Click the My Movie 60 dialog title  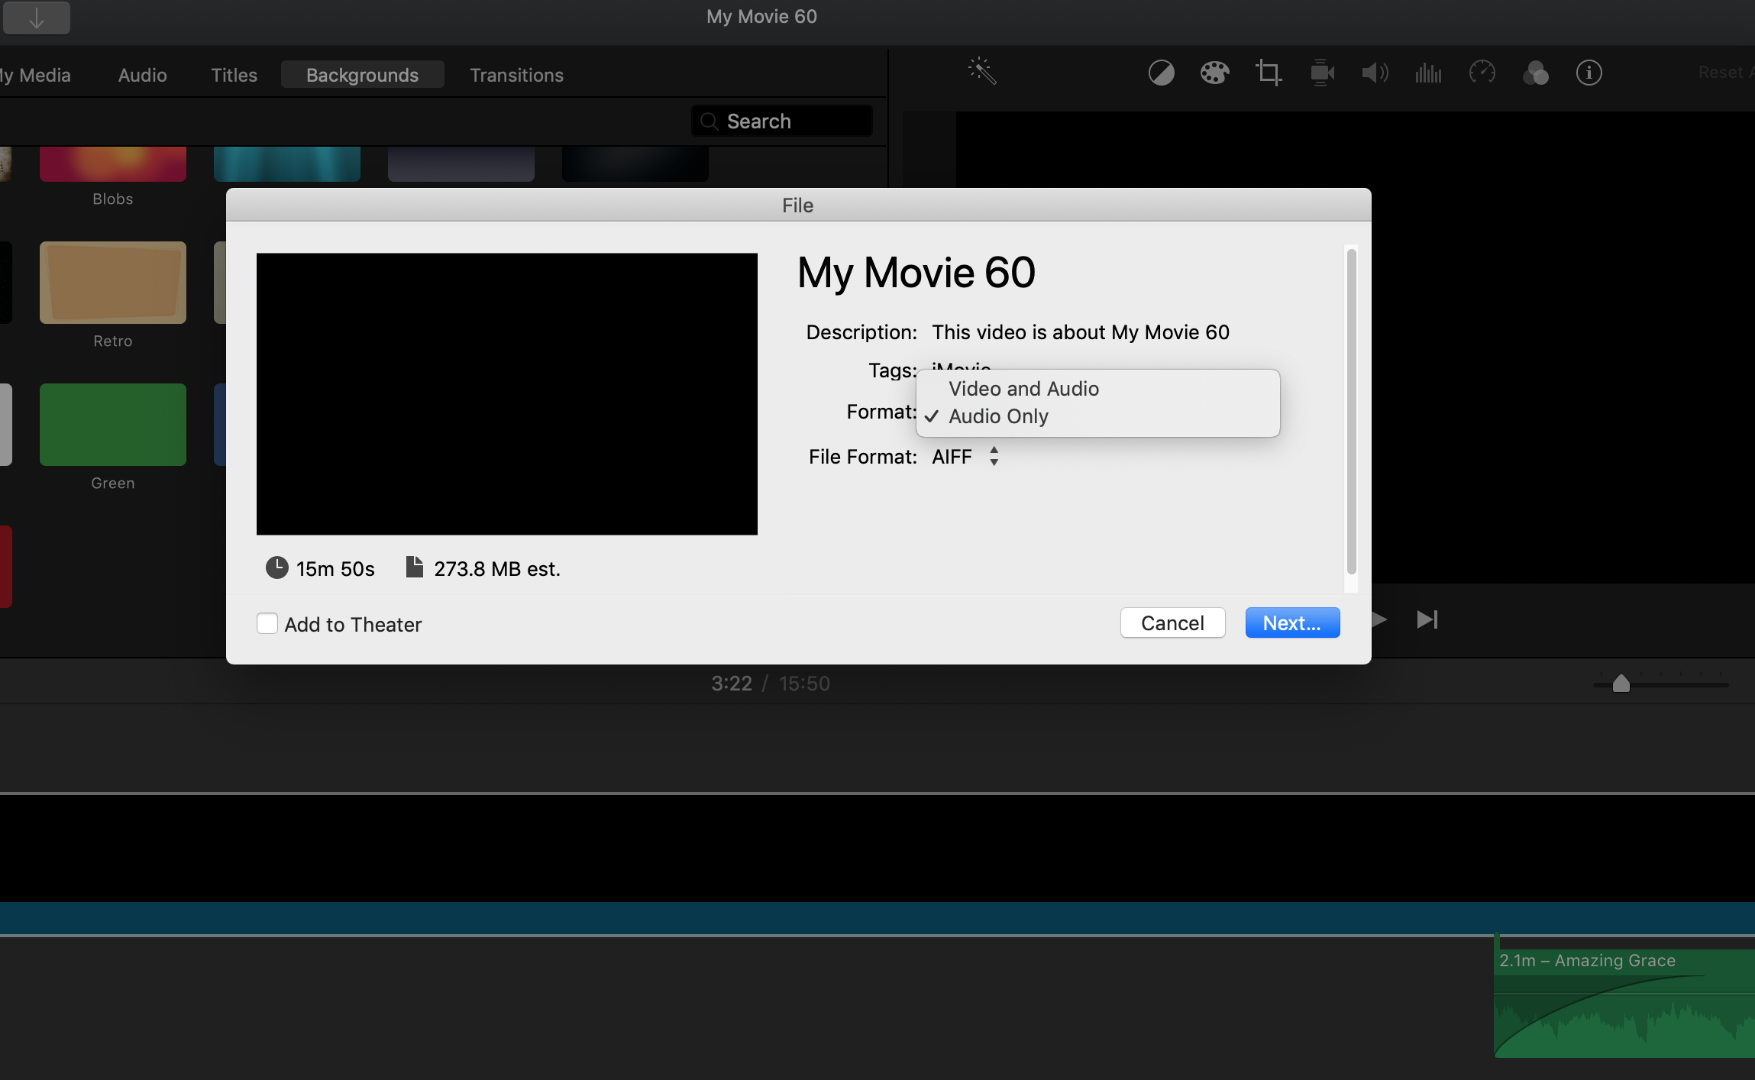coord(916,273)
